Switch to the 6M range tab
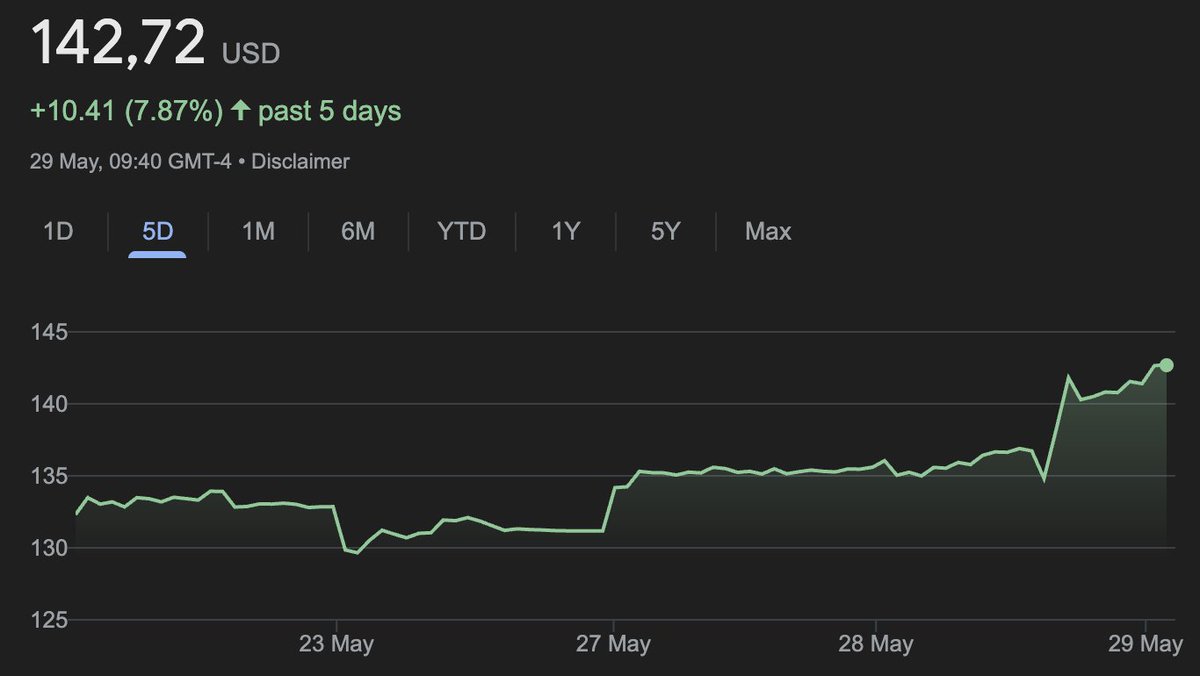This screenshot has height=676, width=1200. coord(358,232)
